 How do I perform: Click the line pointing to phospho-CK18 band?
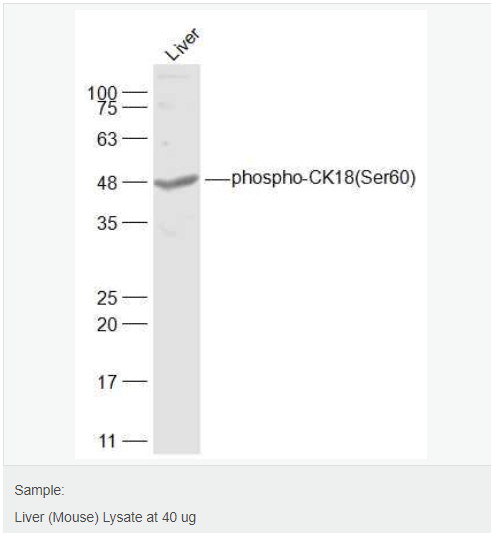[x=218, y=180]
